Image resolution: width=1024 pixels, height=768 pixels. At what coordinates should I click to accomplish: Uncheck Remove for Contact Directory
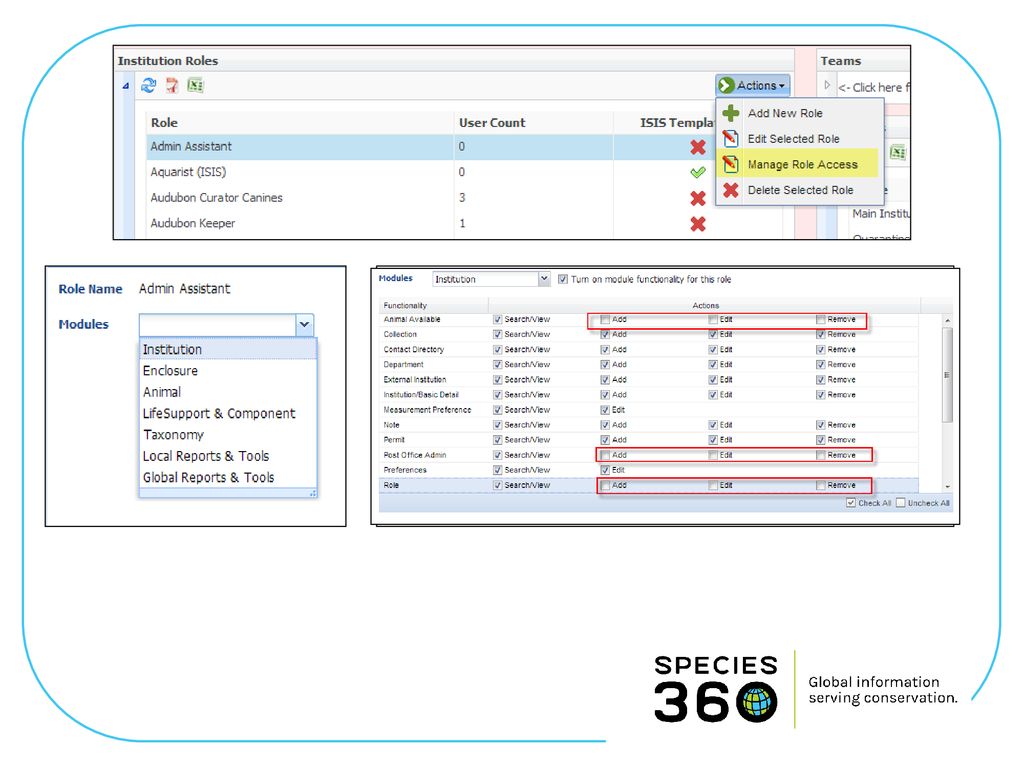[821, 349]
